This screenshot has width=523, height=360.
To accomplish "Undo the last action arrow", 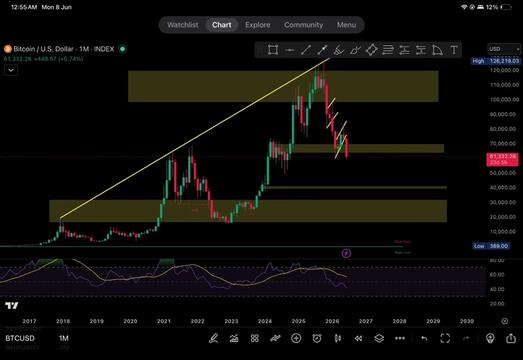I will [x=424, y=338].
